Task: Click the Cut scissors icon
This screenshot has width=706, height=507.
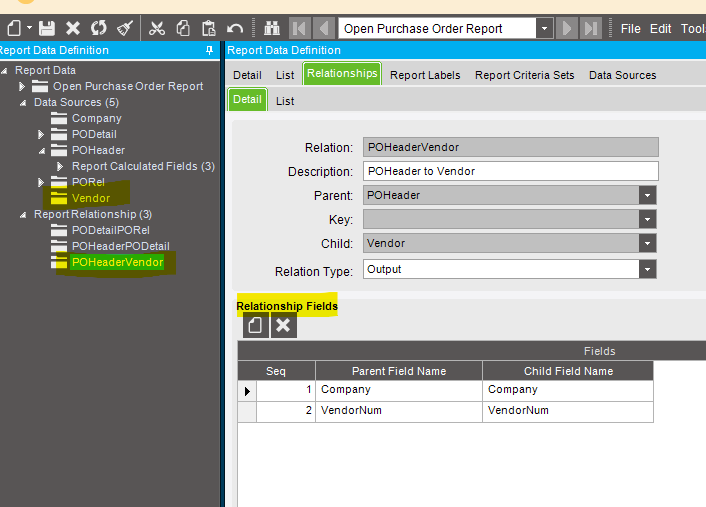Action: 157,28
